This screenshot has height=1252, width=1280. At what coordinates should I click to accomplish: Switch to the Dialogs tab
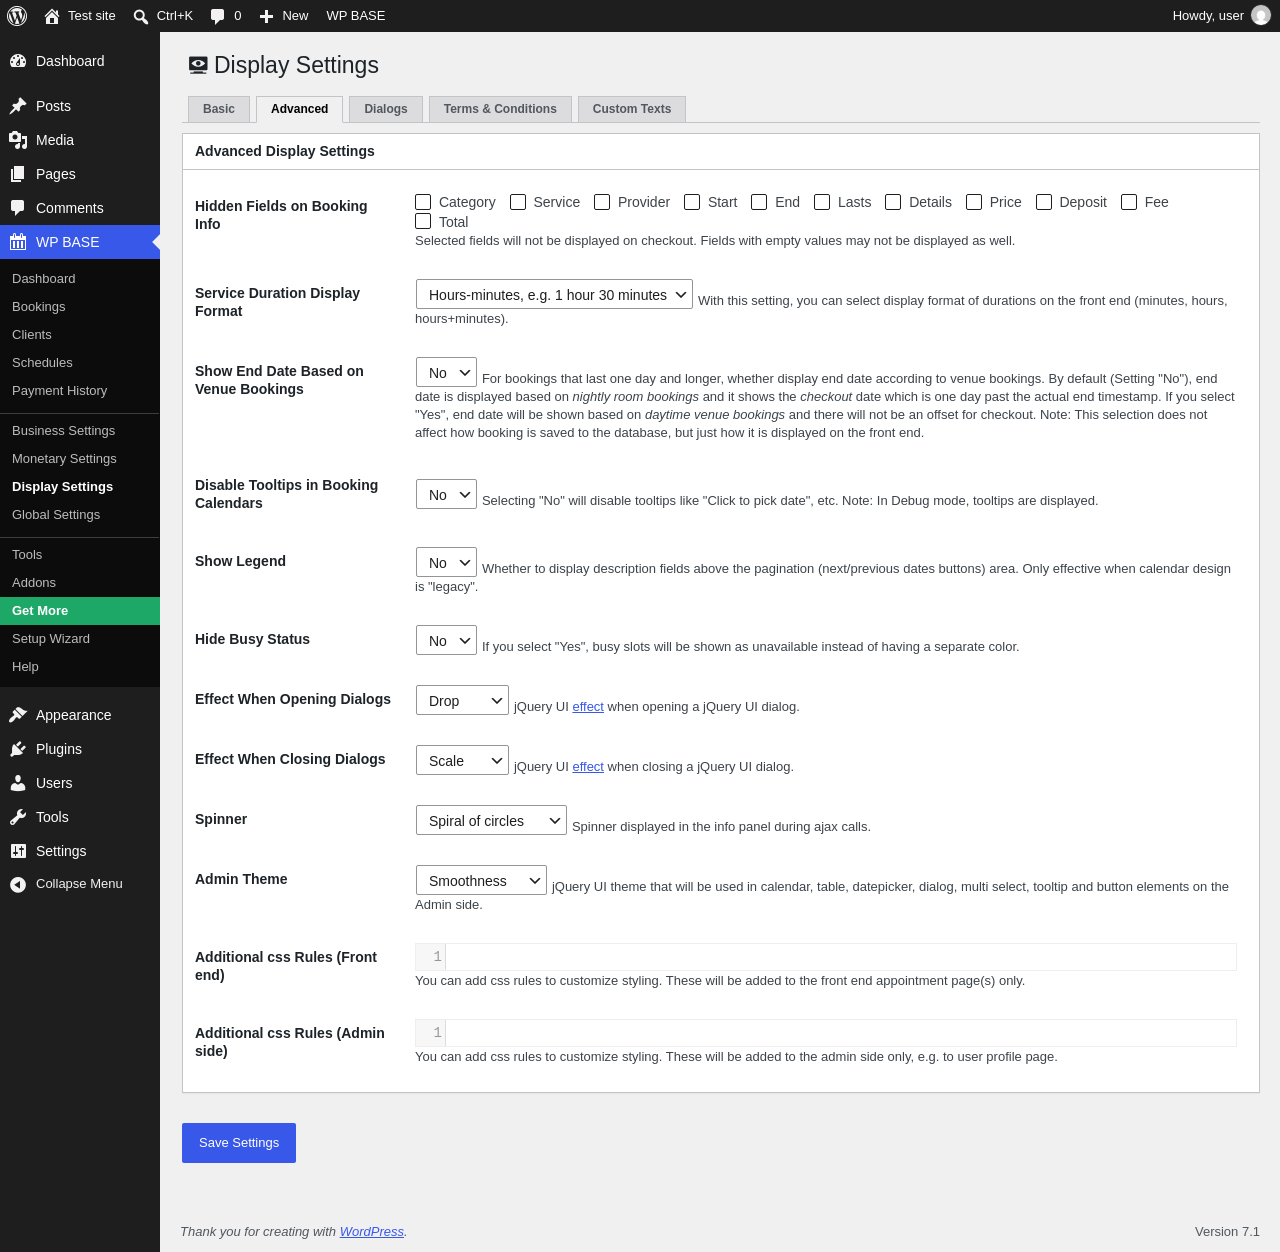point(386,109)
